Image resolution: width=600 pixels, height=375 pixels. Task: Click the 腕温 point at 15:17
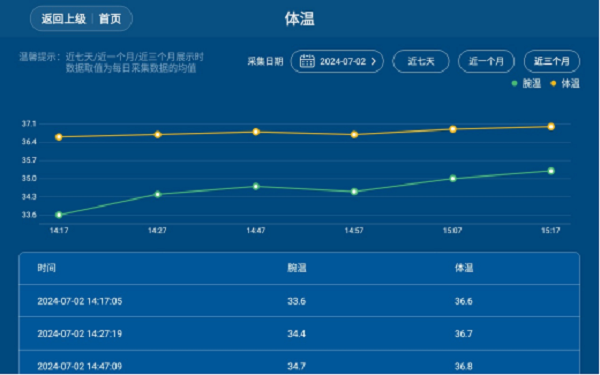[551, 171]
